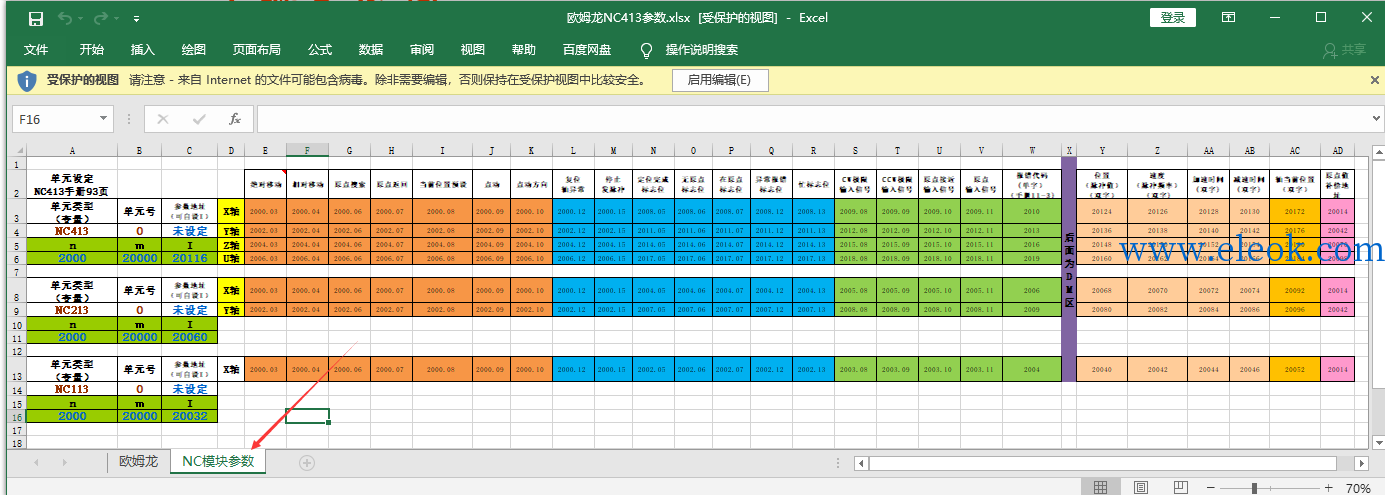
Task: Switch to the 绘图 ribbon tab
Action: (194, 50)
